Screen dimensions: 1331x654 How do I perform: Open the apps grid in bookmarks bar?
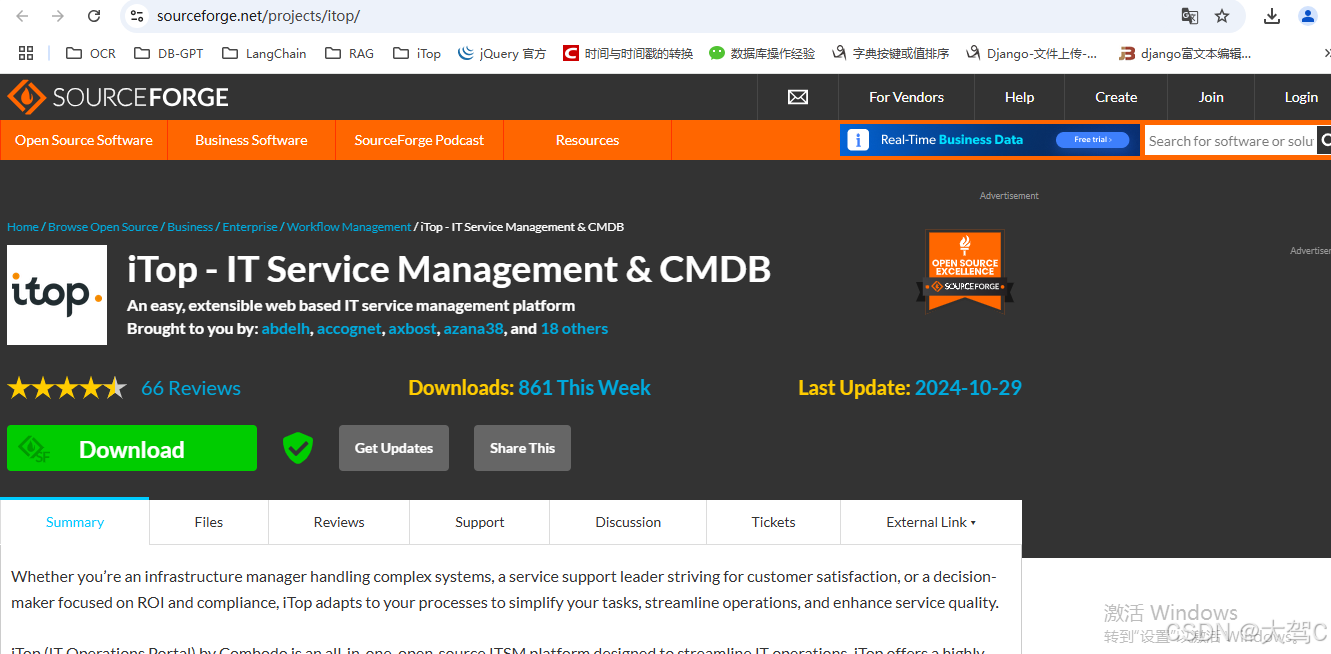[x=26, y=53]
